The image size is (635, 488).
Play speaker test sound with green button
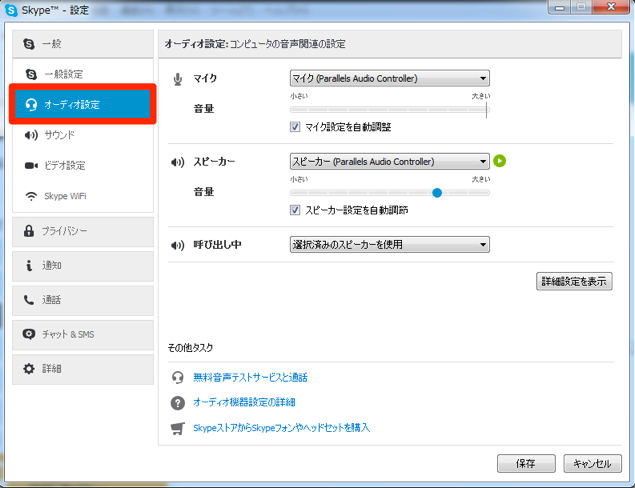coord(499,161)
